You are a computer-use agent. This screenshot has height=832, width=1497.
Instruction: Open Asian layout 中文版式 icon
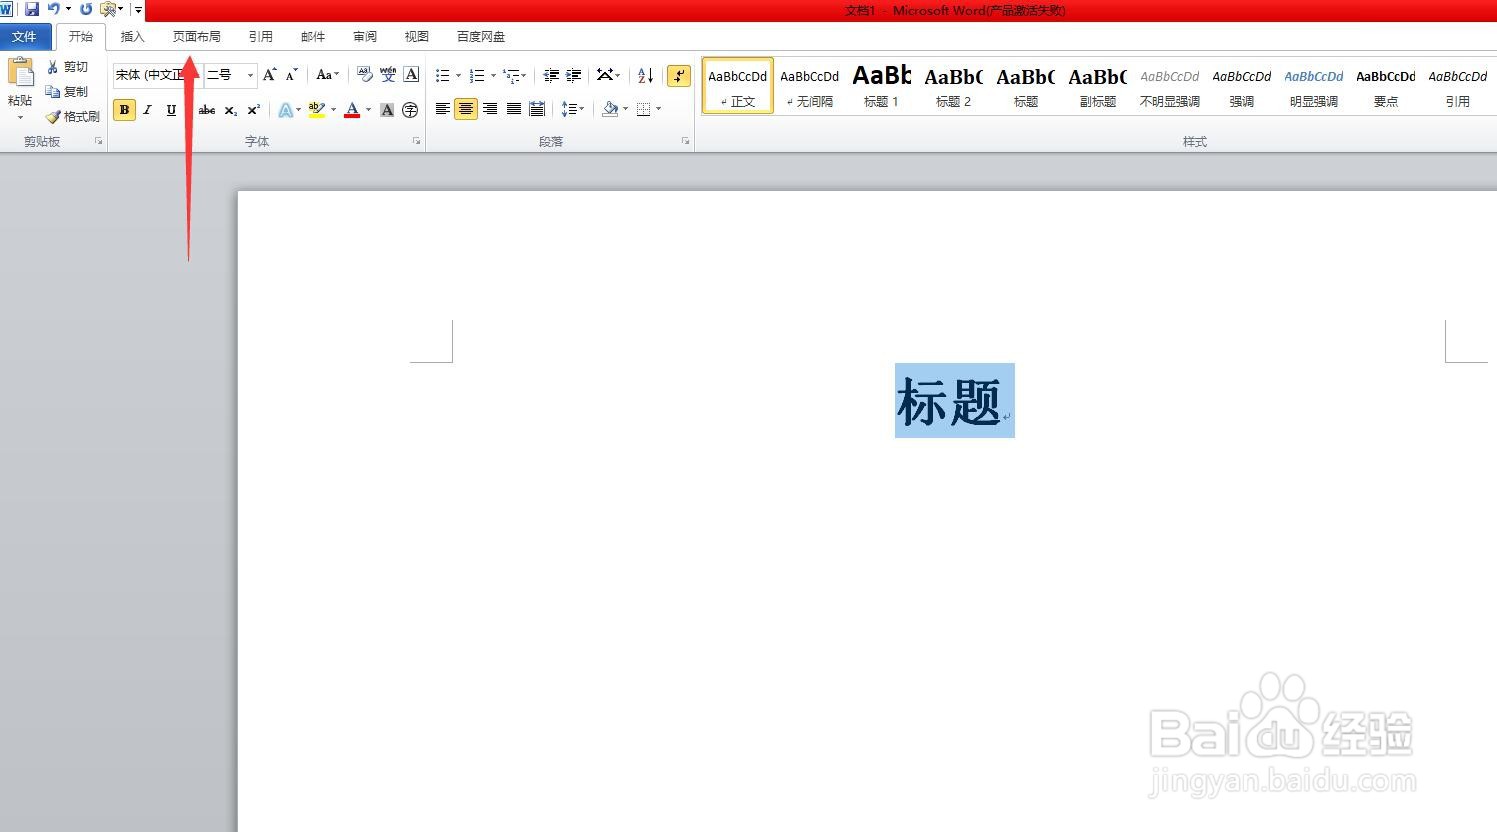[606, 75]
